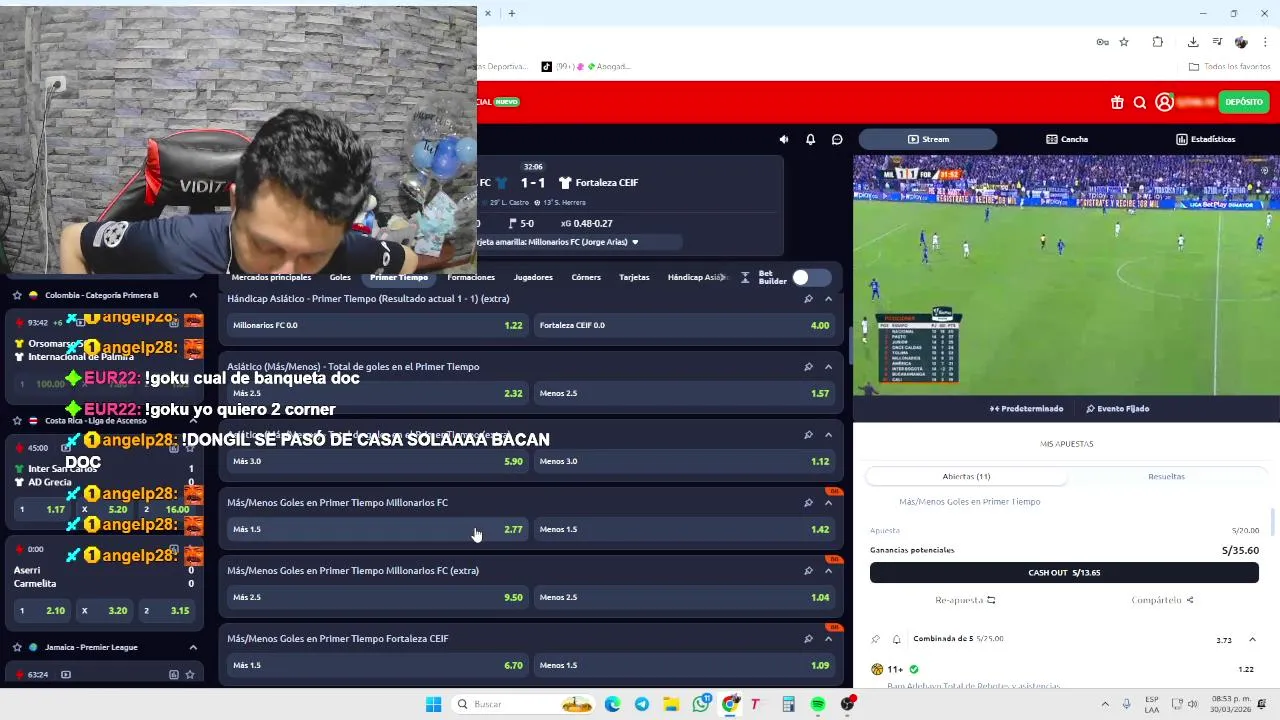Collapse Asiático Total de goles Primer Tiempo

tap(828, 366)
